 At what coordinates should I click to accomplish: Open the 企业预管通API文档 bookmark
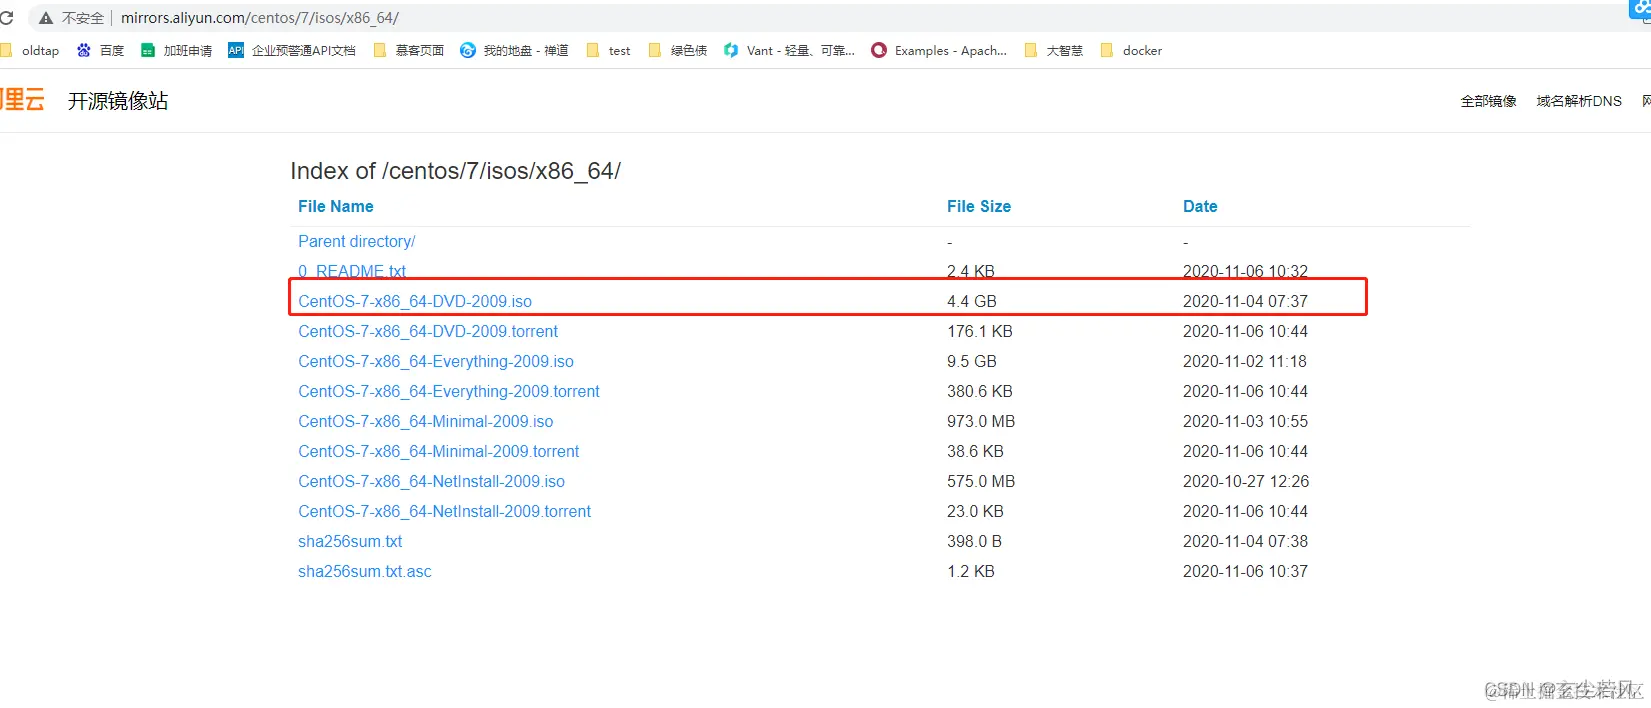tap(292, 50)
